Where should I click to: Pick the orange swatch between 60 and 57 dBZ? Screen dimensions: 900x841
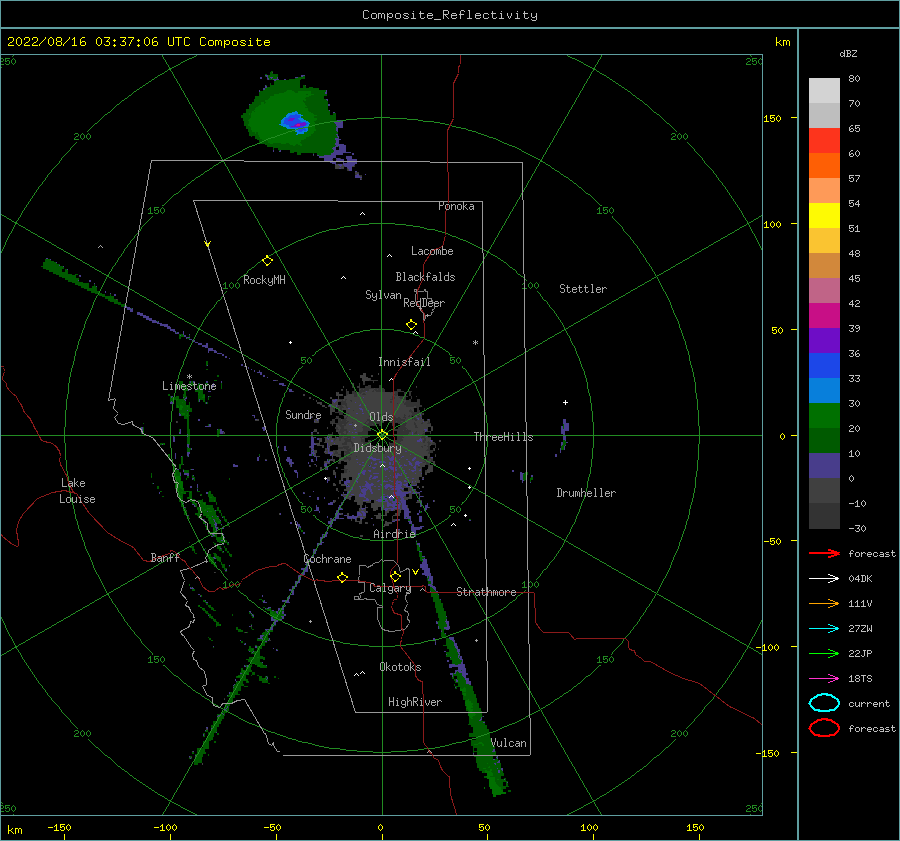click(824, 165)
